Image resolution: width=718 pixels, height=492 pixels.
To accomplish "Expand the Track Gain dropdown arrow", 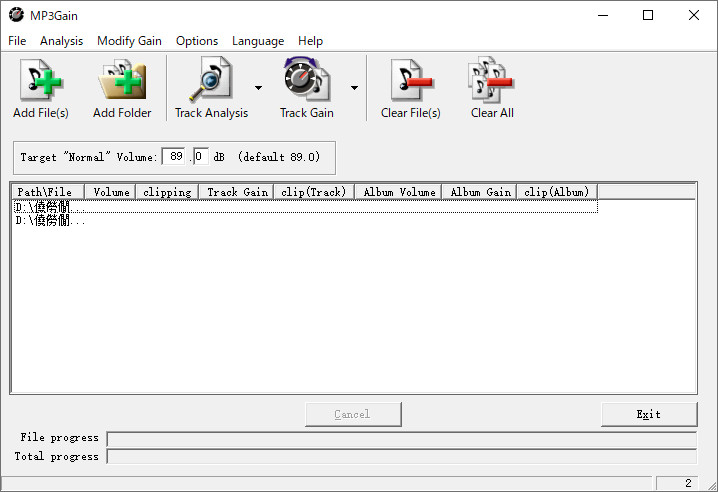I will point(354,87).
